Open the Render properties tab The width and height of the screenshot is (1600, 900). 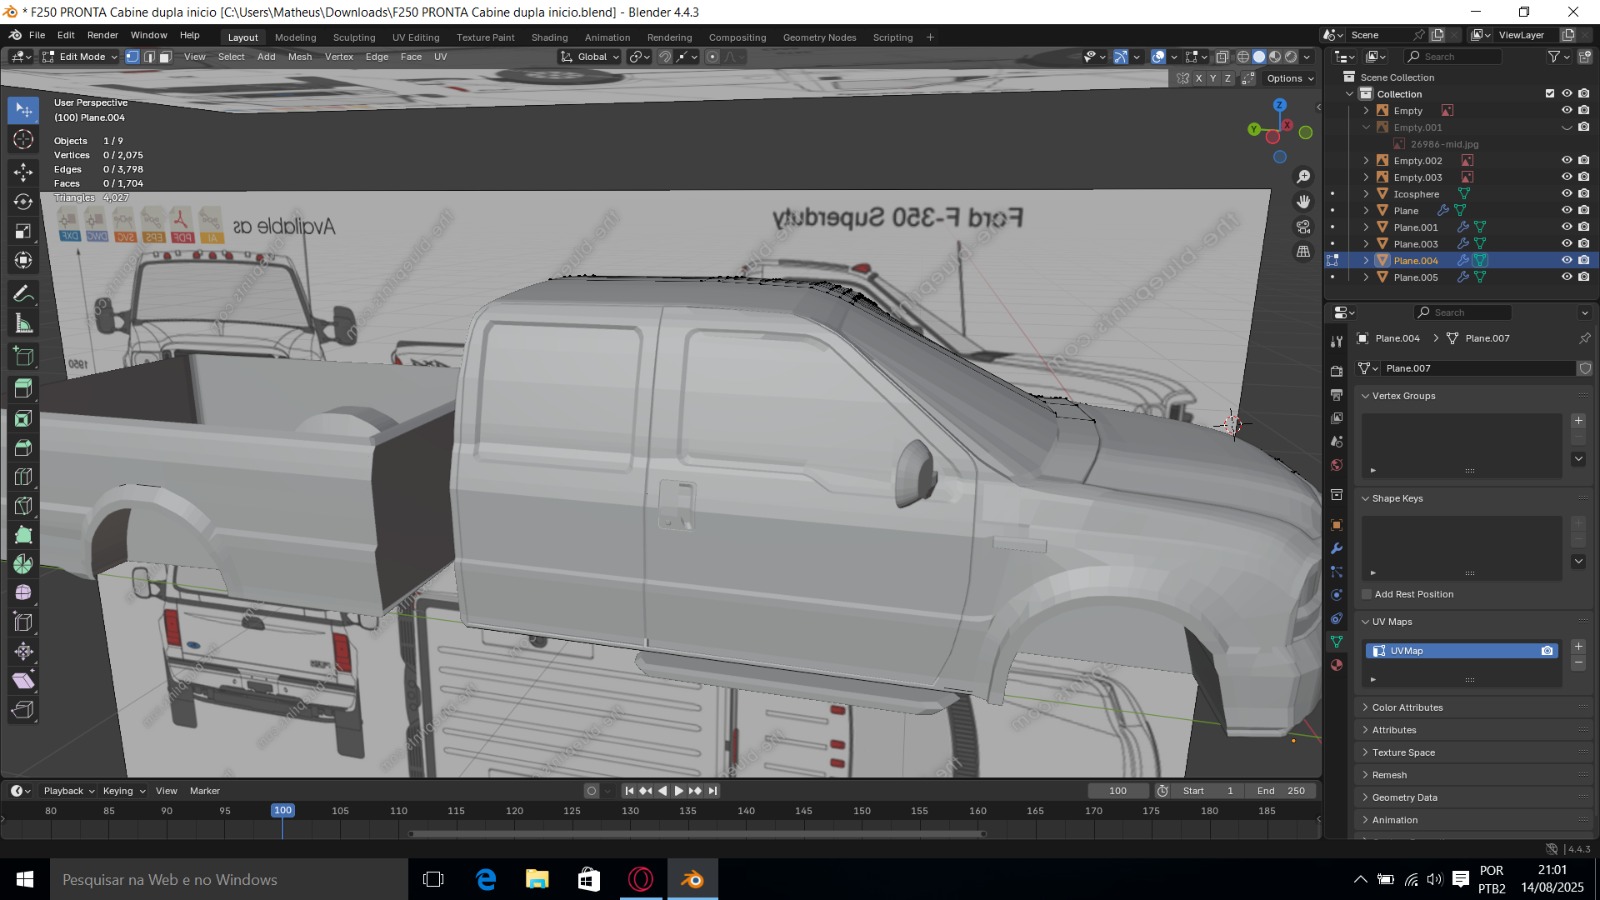(1336, 371)
